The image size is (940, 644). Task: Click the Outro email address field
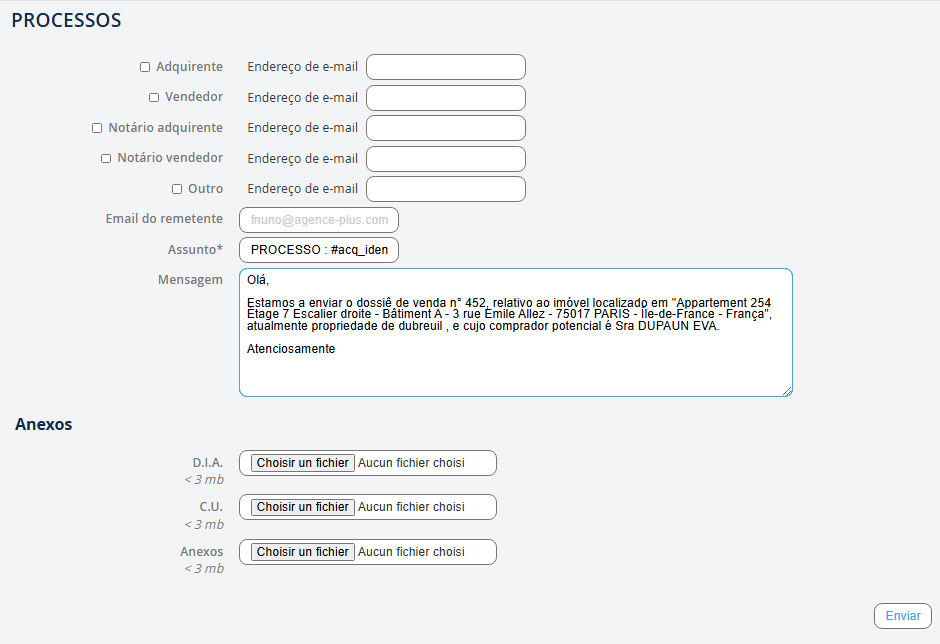pos(445,189)
